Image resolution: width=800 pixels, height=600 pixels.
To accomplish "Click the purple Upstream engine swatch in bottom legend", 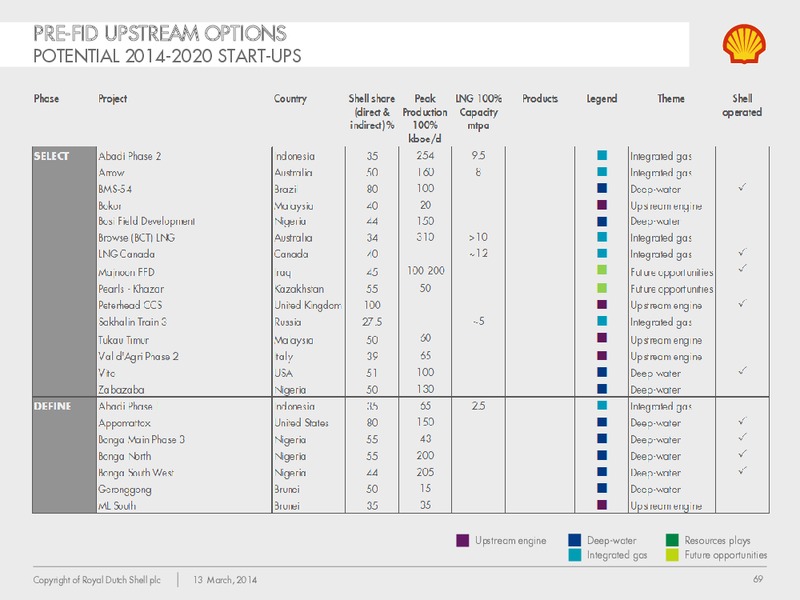I will [x=463, y=541].
